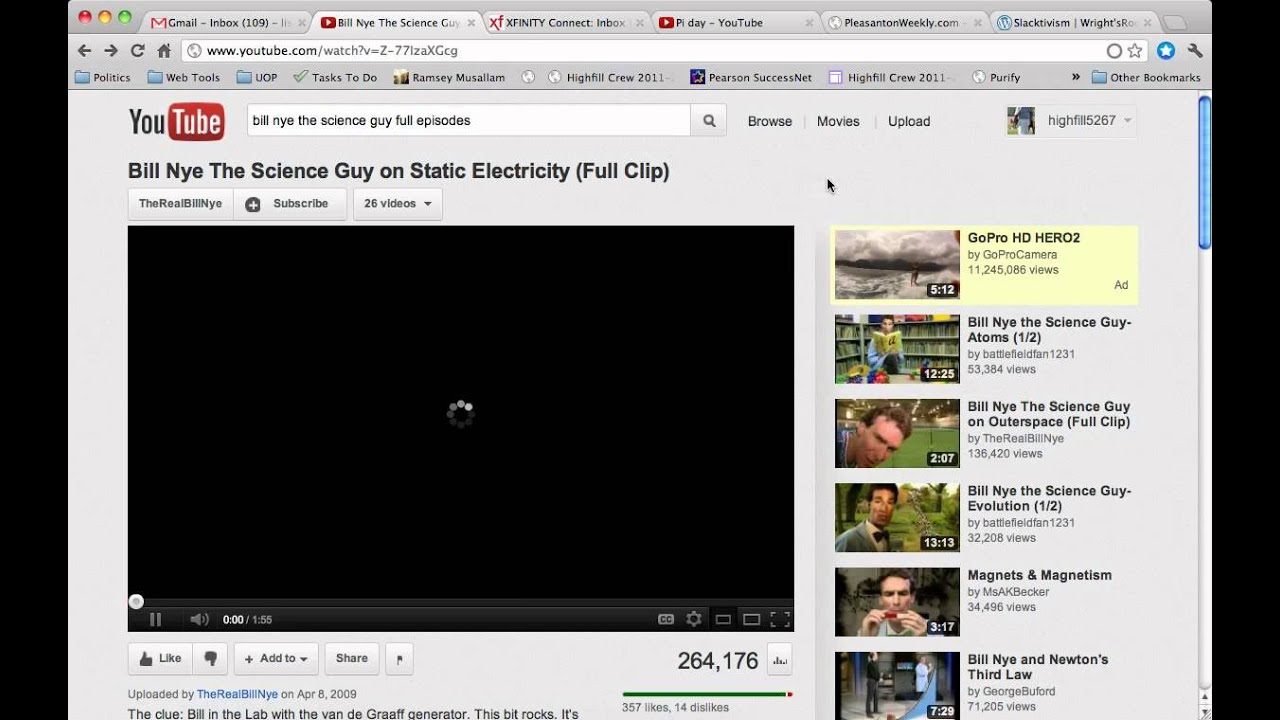Image resolution: width=1280 pixels, height=720 pixels.
Task: Switch to the PleasantonWeekly.com tab
Action: [x=905, y=22]
